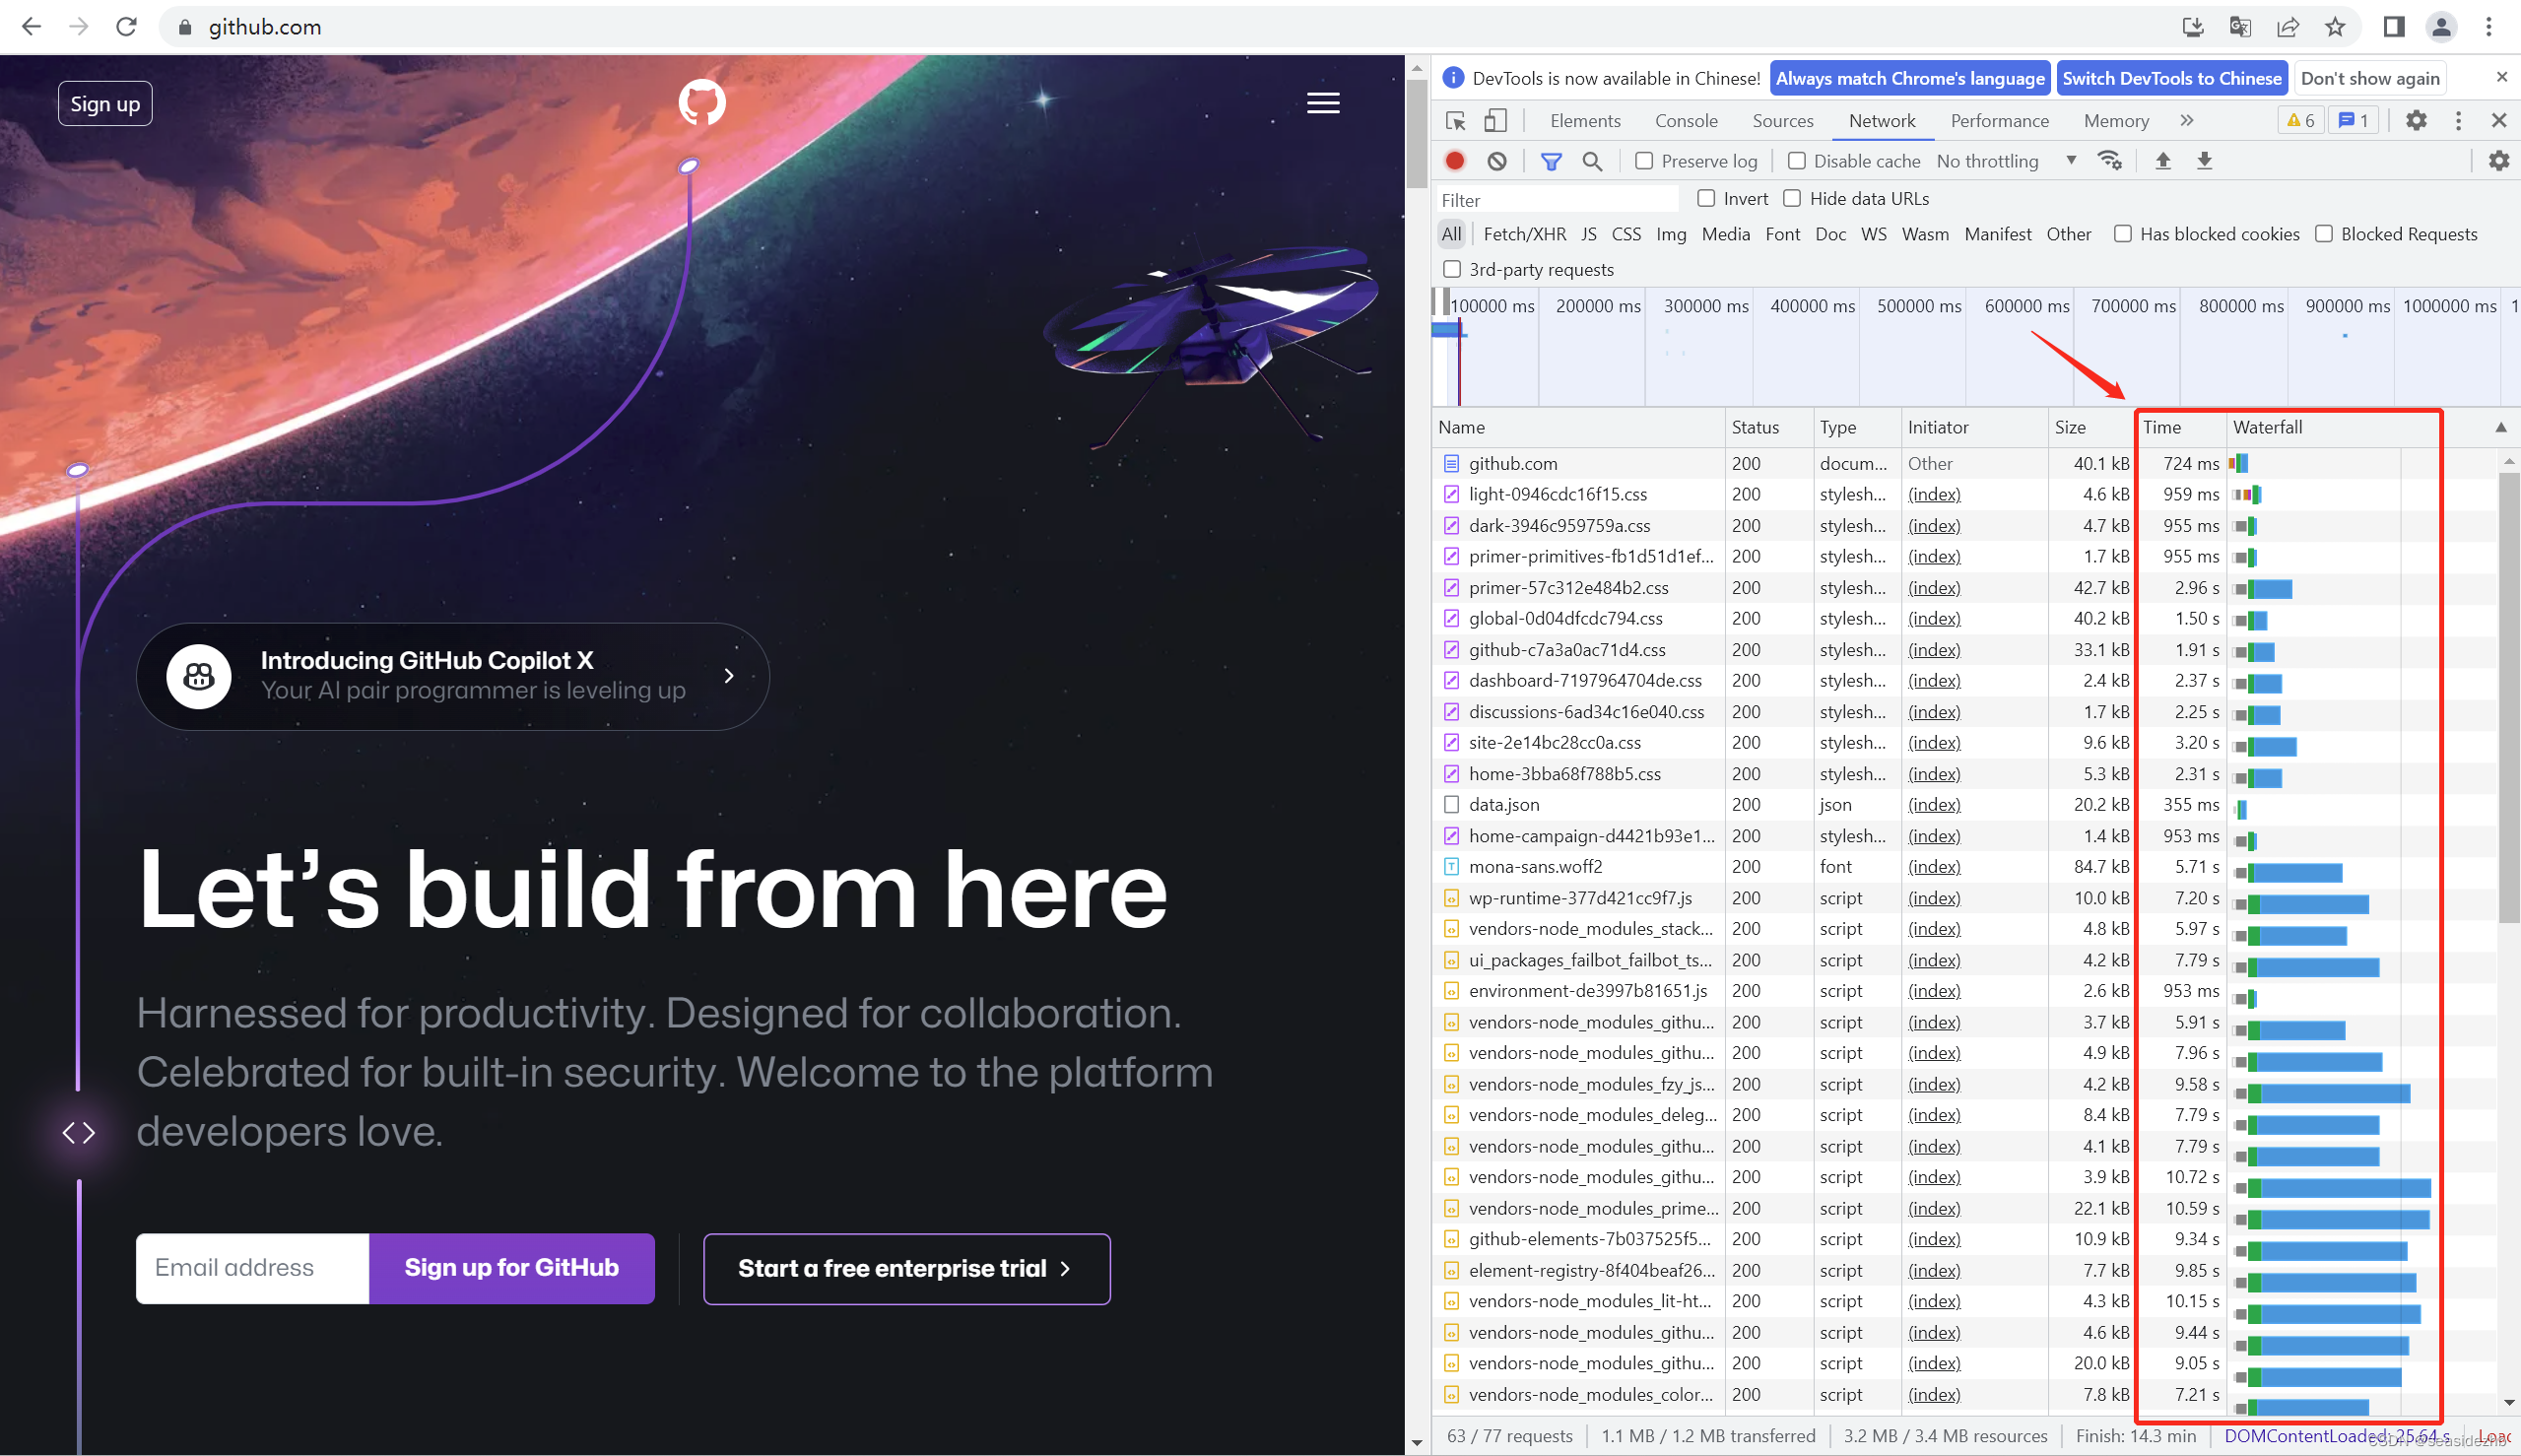Click Export HAR download icon
Screen dimensions: 2521x1456
pyautogui.click(x=2204, y=161)
